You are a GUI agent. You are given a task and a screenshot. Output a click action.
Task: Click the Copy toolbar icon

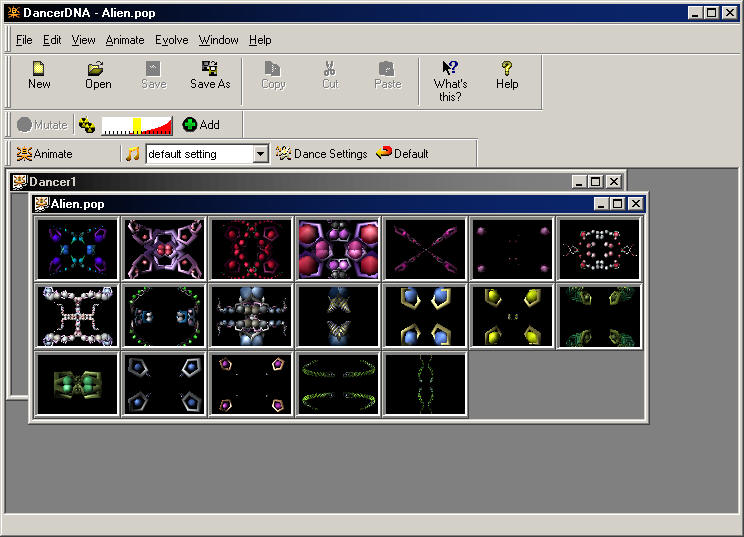pos(272,69)
